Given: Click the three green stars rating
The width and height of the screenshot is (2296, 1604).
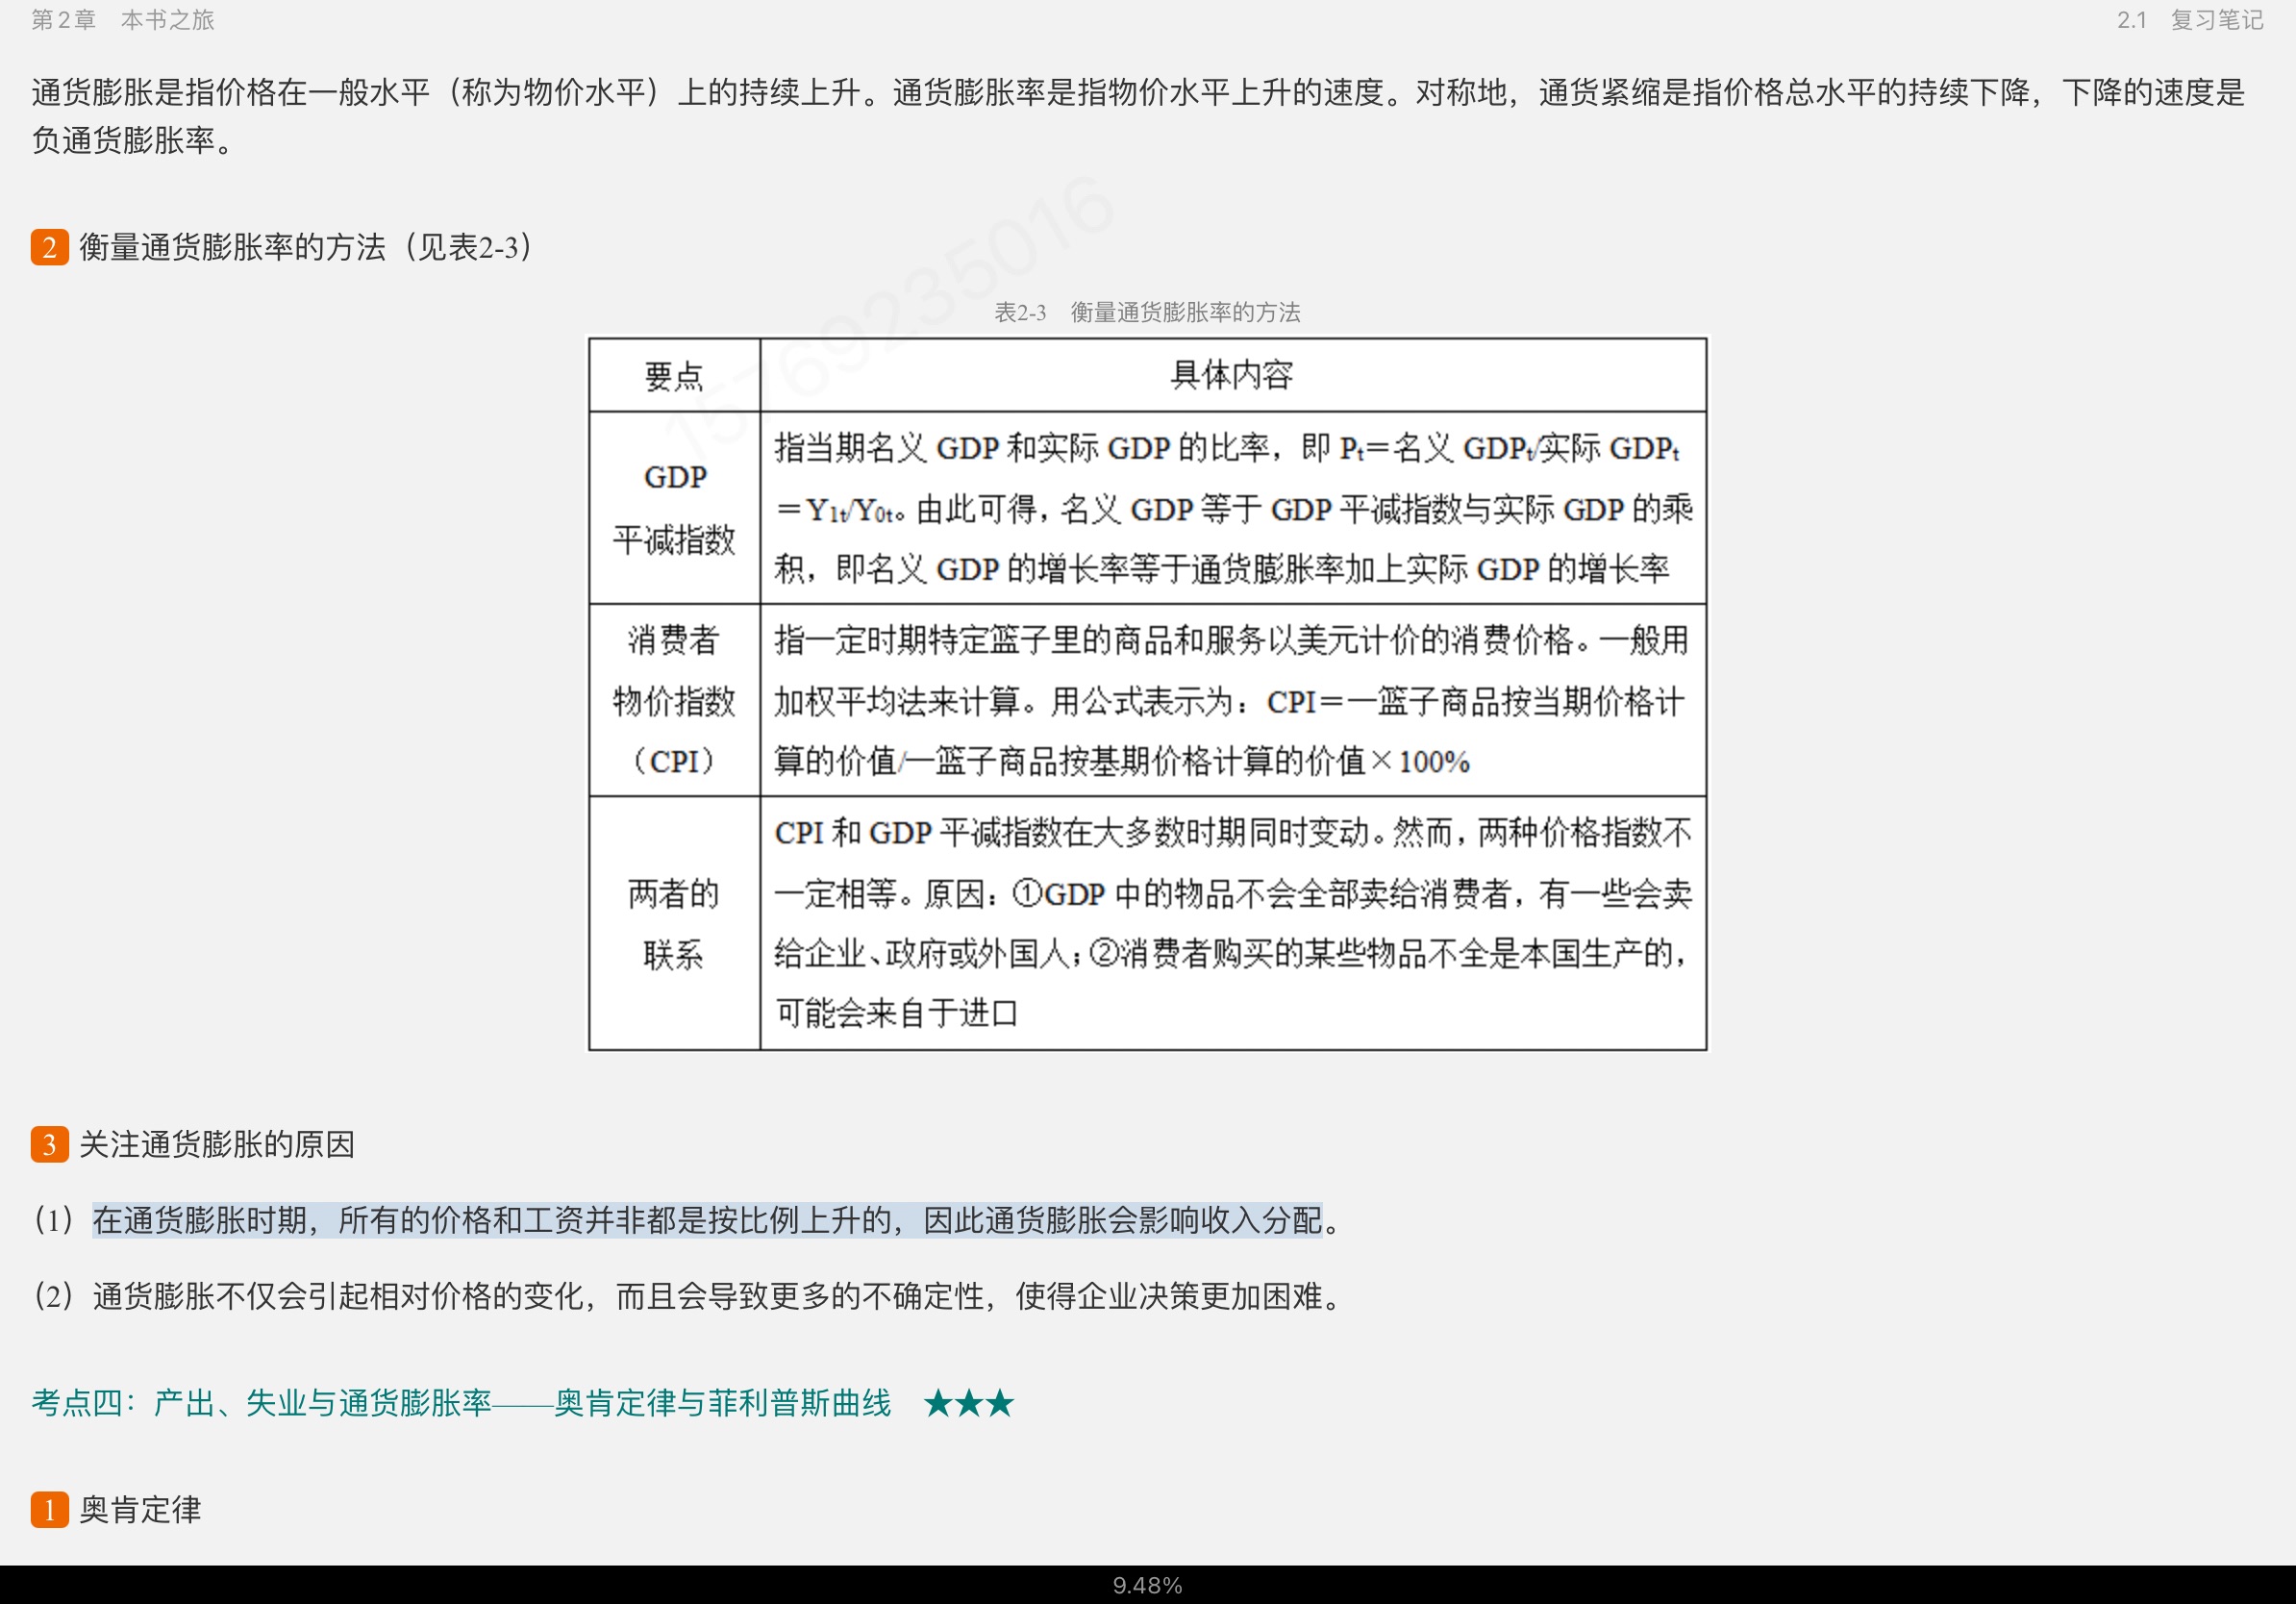Looking at the screenshot, I should (968, 1403).
